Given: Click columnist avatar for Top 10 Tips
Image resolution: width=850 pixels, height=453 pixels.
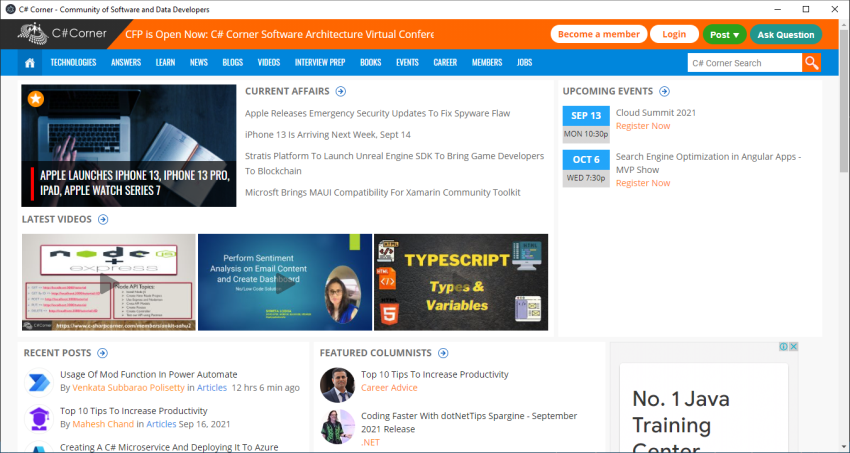Looking at the screenshot, I should click(x=337, y=385).
